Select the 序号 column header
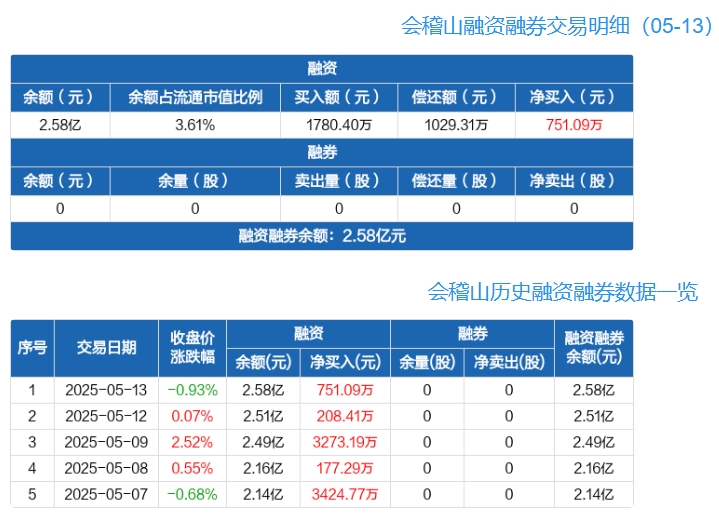Image resolution: width=719 pixels, height=515 pixels. tap(32, 348)
